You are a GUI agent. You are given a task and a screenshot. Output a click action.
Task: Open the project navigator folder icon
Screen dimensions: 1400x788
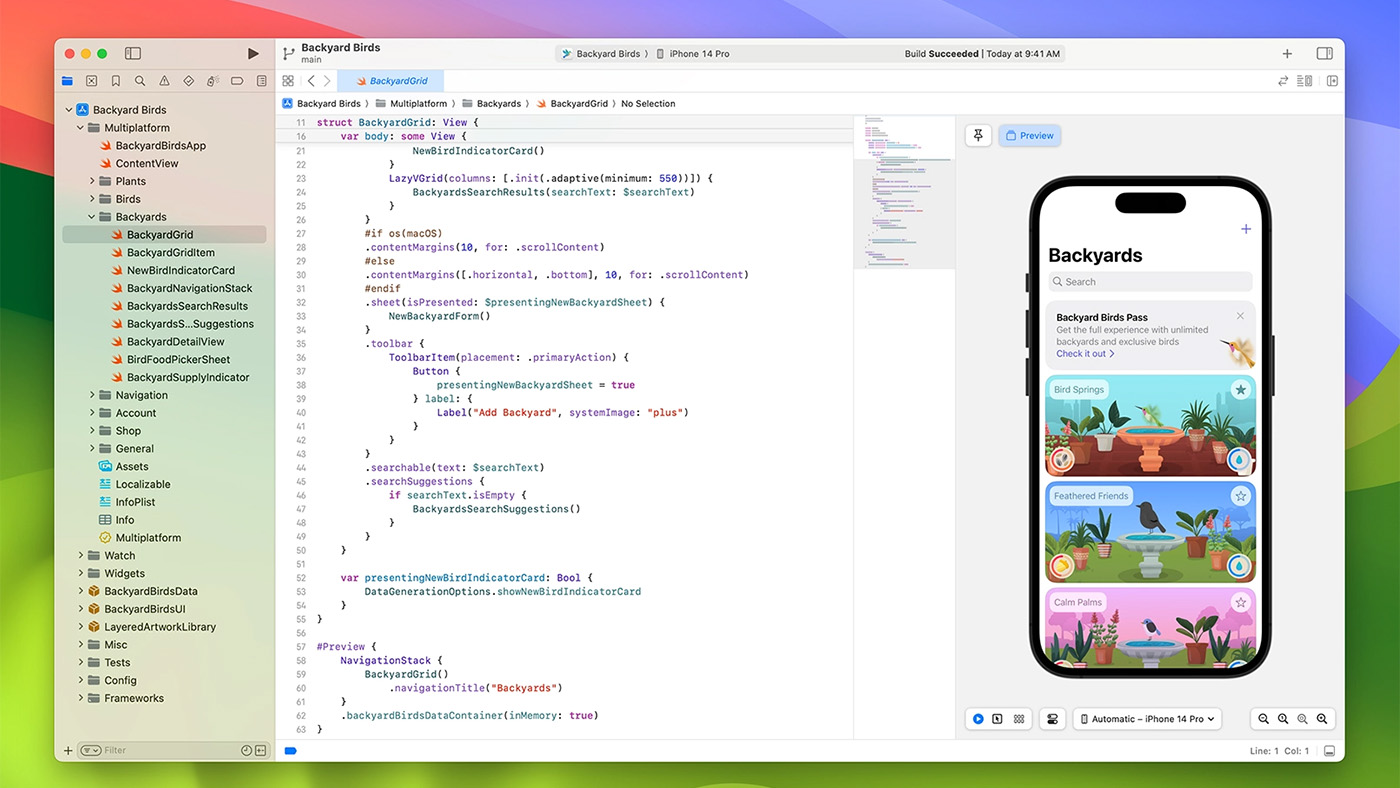[67, 81]
